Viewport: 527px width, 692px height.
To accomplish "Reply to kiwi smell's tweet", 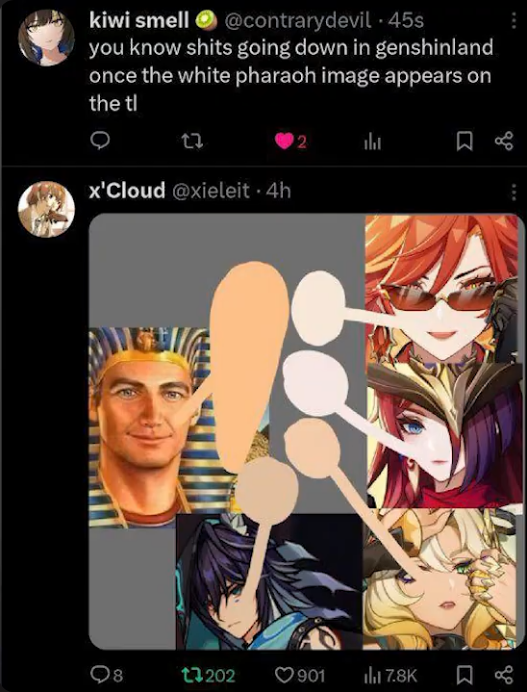I will (x=100, y=141).
